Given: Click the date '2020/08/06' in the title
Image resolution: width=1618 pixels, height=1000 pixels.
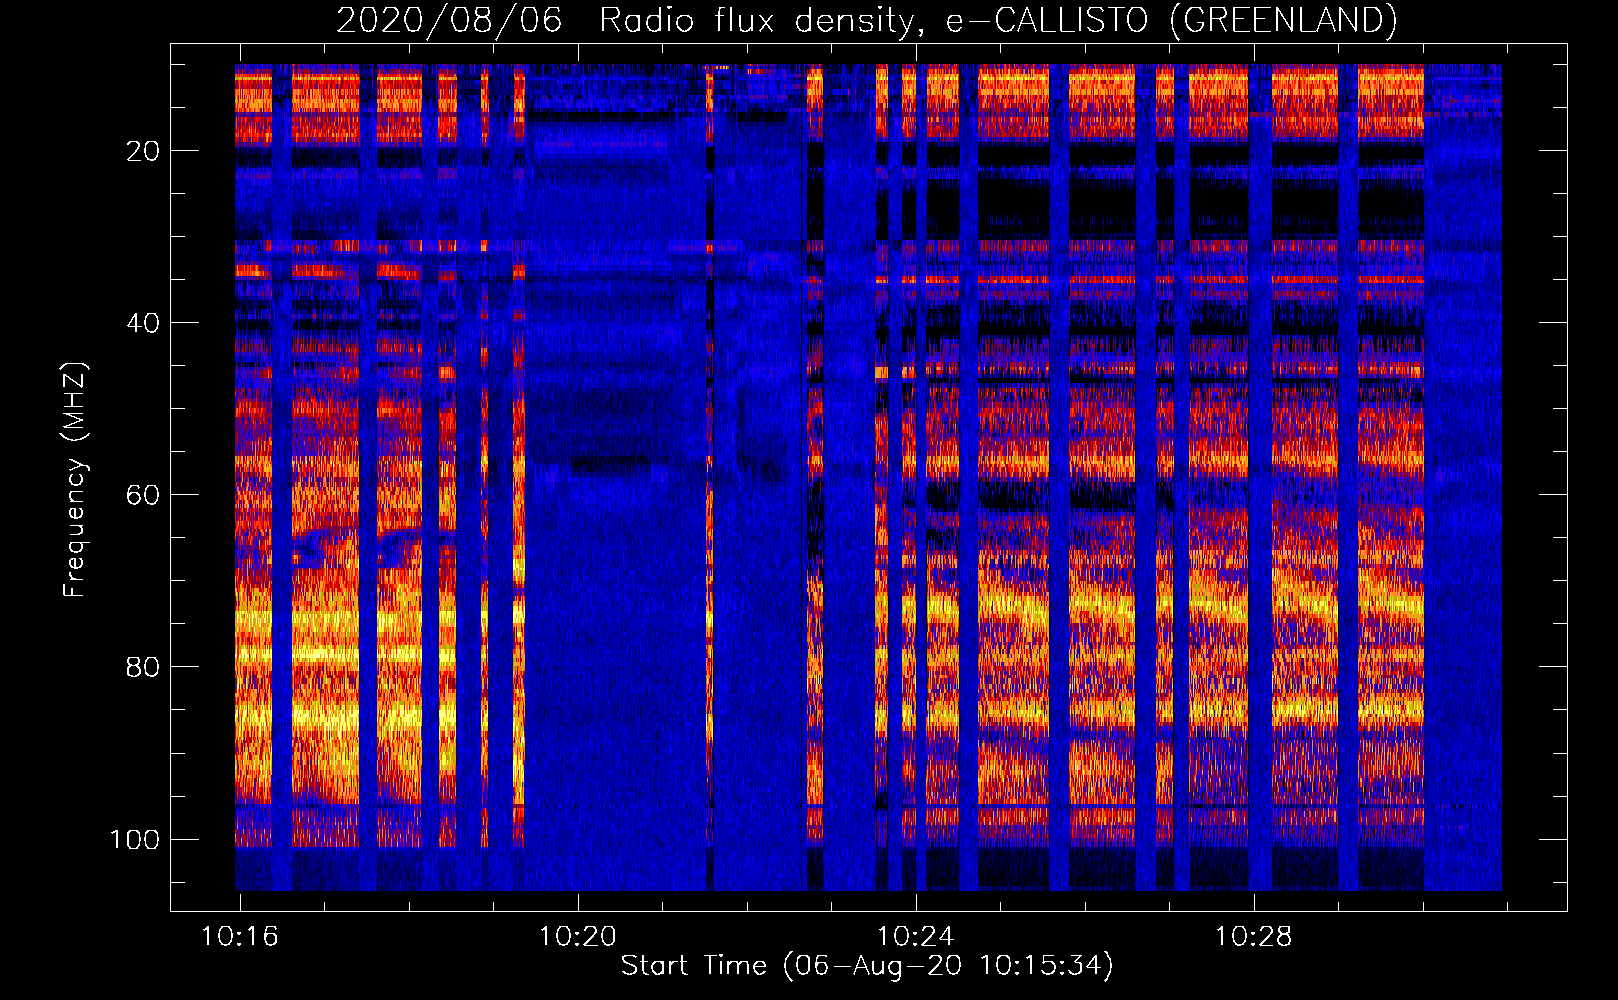Looking at the screenshot, I should click(x=449, y=20).
